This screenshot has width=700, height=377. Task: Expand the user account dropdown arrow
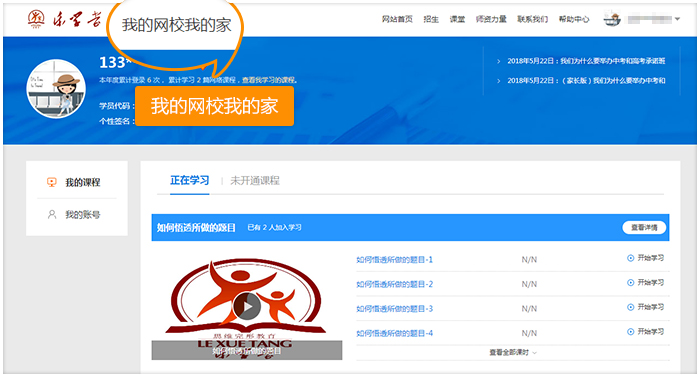677,19
